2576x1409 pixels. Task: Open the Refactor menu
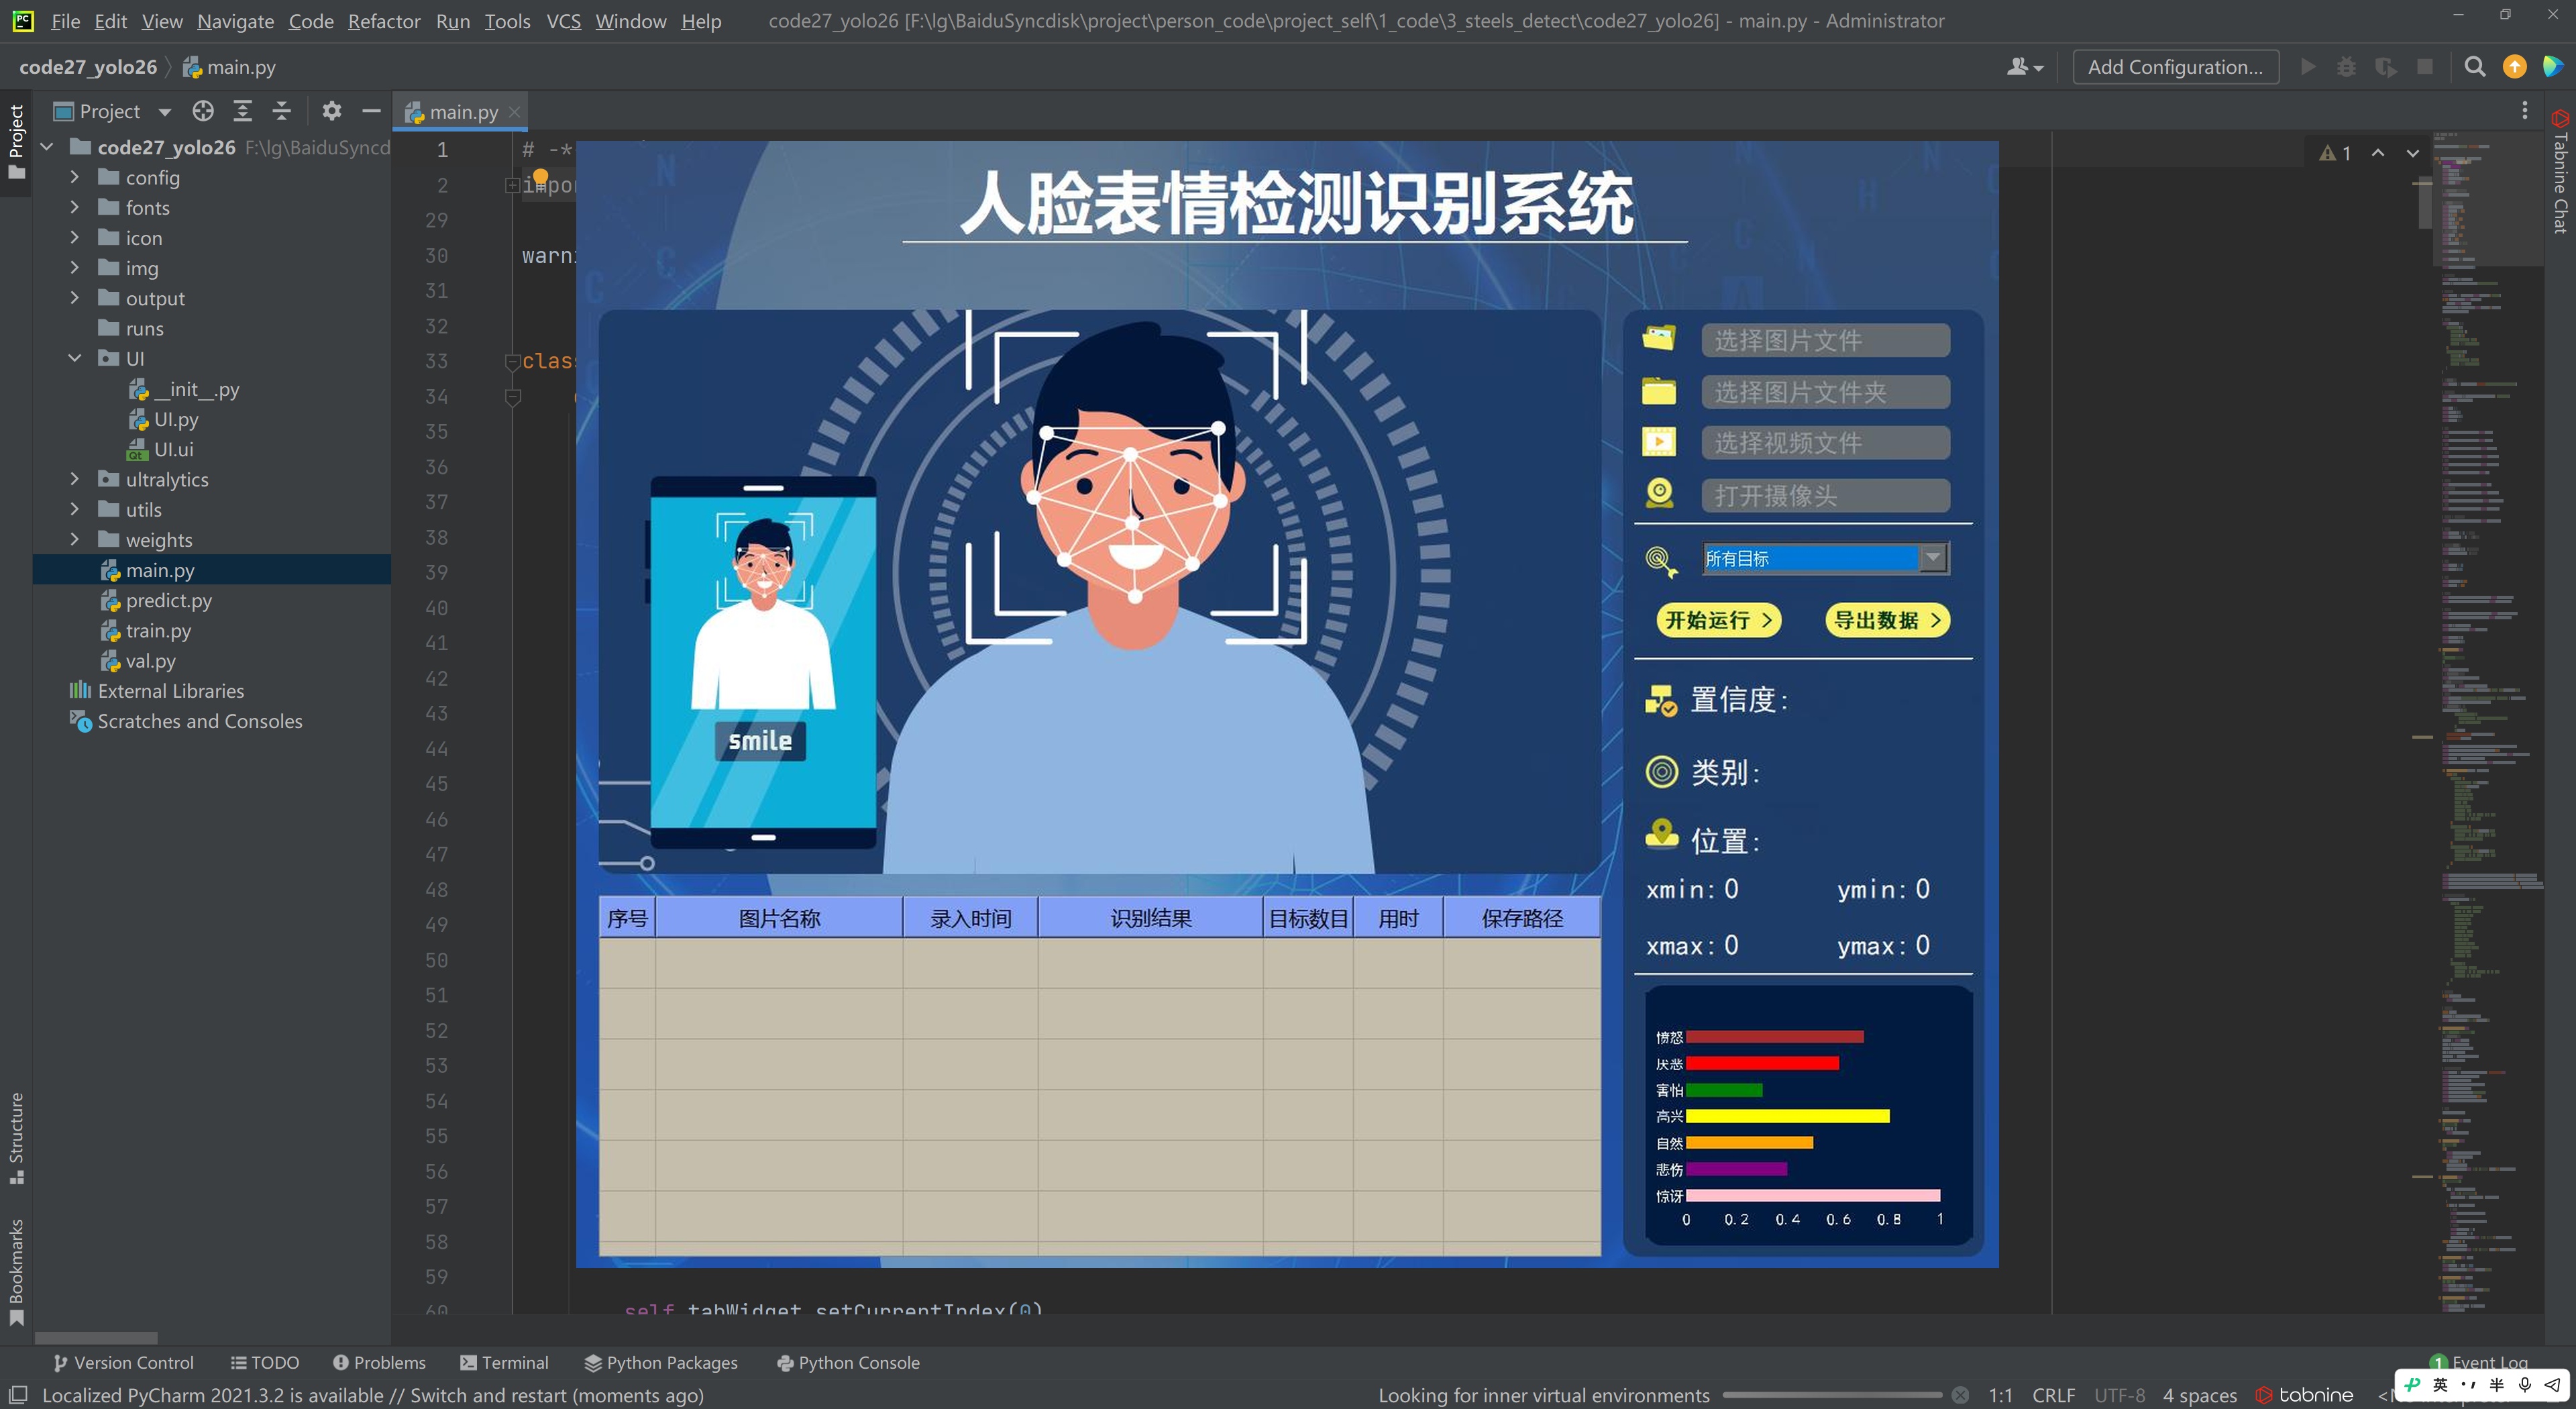pos(384,21)
